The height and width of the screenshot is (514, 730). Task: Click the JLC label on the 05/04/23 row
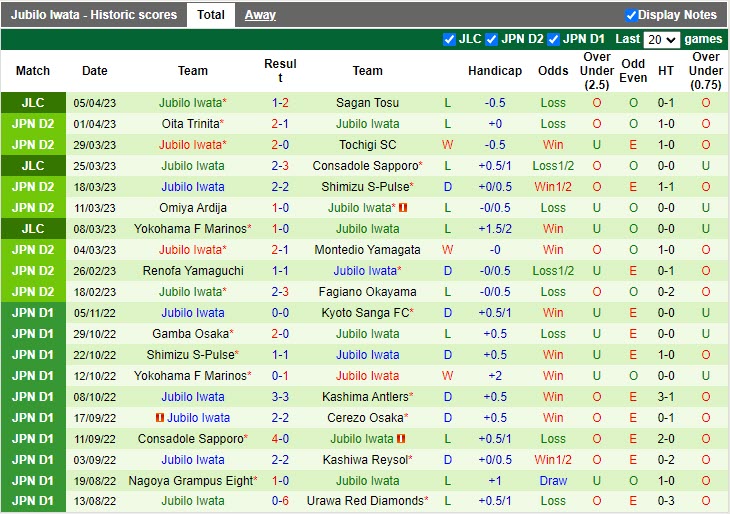(33, 103)
